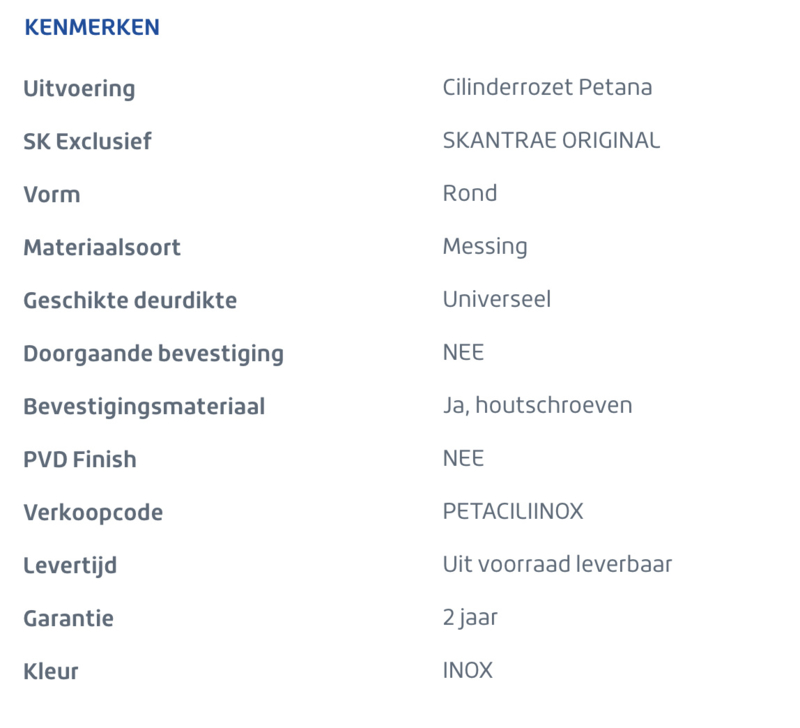Click the SKANTRAE ORIGINAL value

click(x=551, y=140)
